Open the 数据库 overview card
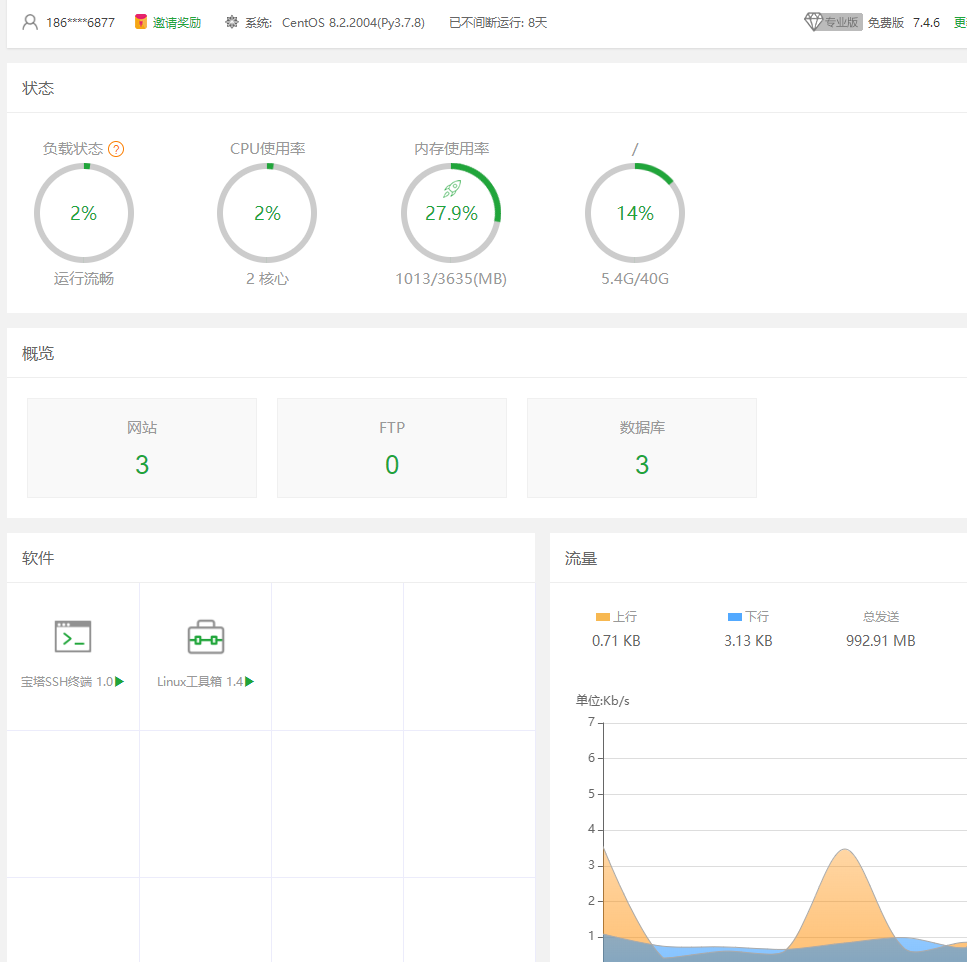Image resolution: width=967 pixels, height=962 pixels. [642, 448]
